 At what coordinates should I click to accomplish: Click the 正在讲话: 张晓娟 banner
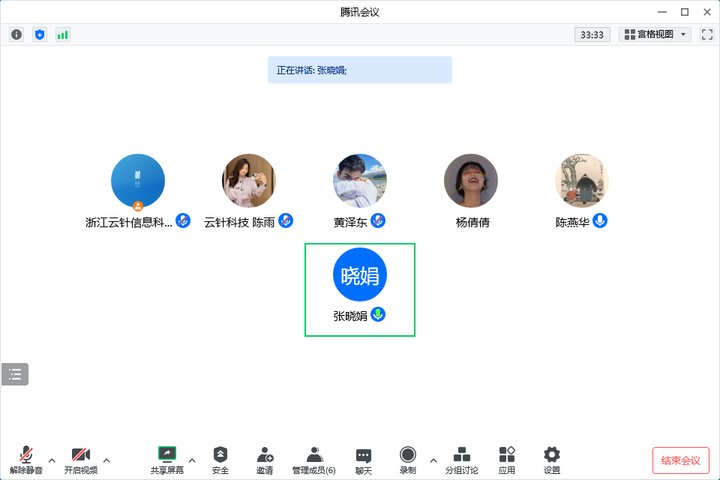pos(360,70)
